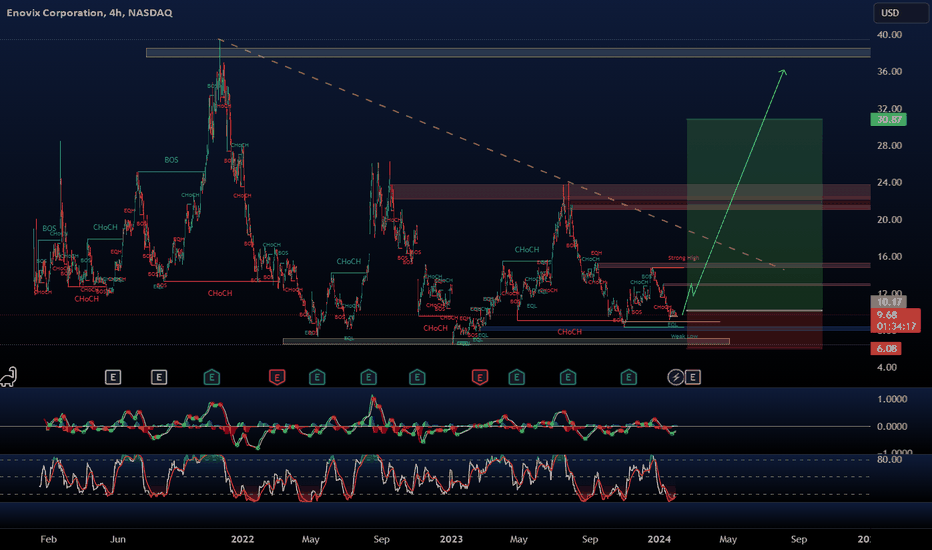Screen dimensions: 932x550
Task: Click the 80.00 oscillator scale value
Action: (889, 459)
